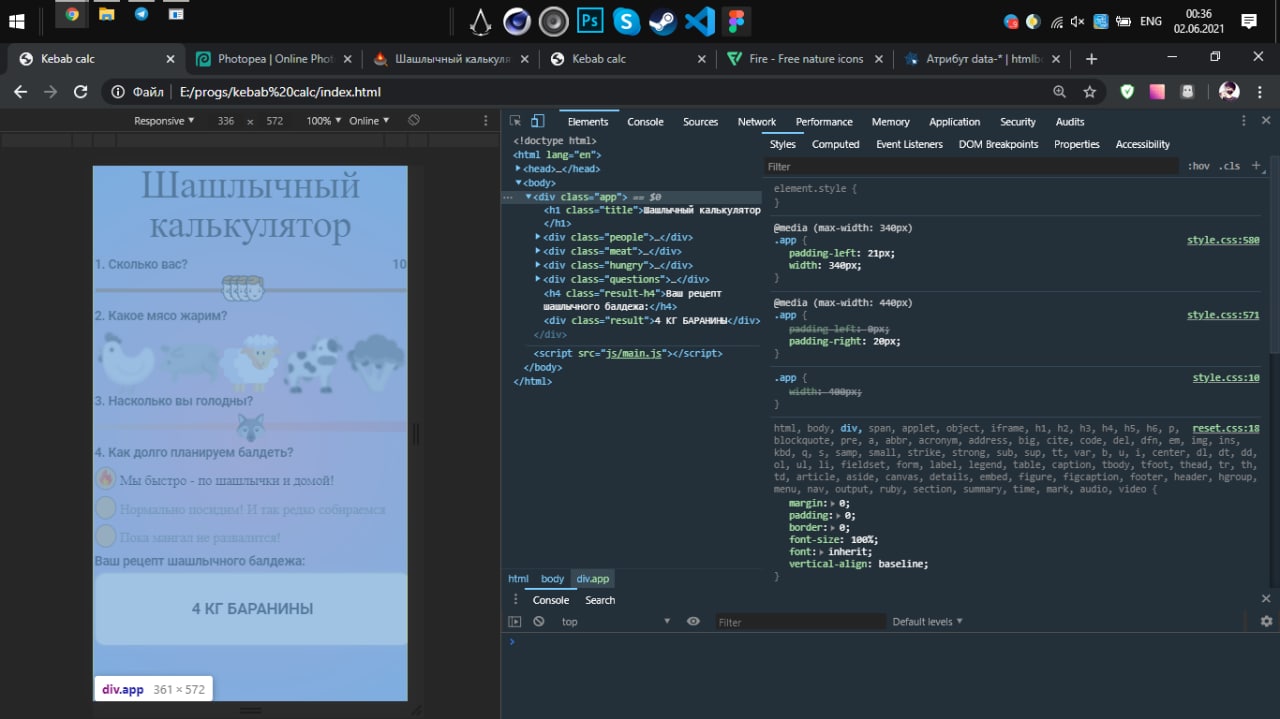This screenshot has width=1280, height=719.
Task: Select the first radio 'Мы быстро' option
Action: tap(106, 479)
